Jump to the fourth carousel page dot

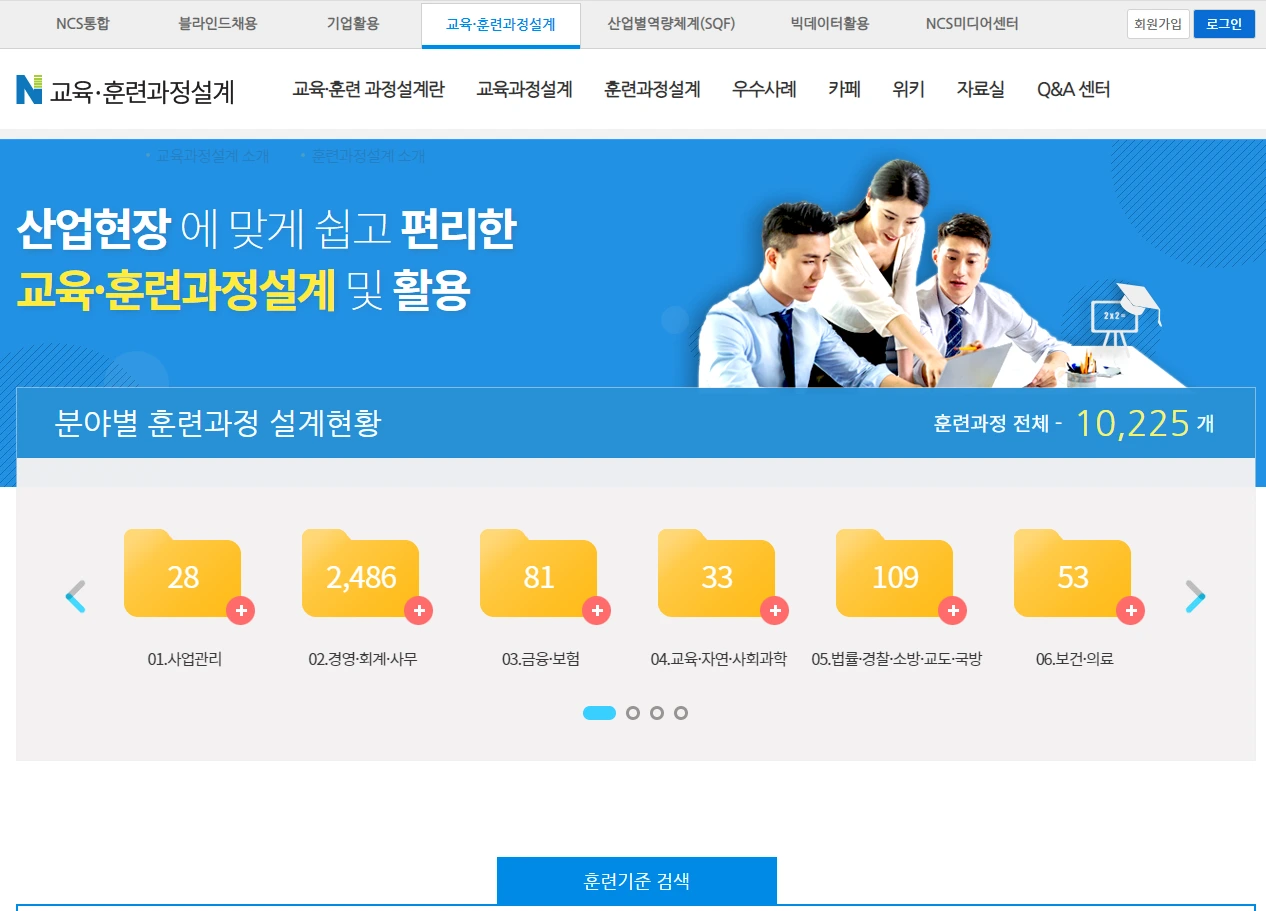681,713
